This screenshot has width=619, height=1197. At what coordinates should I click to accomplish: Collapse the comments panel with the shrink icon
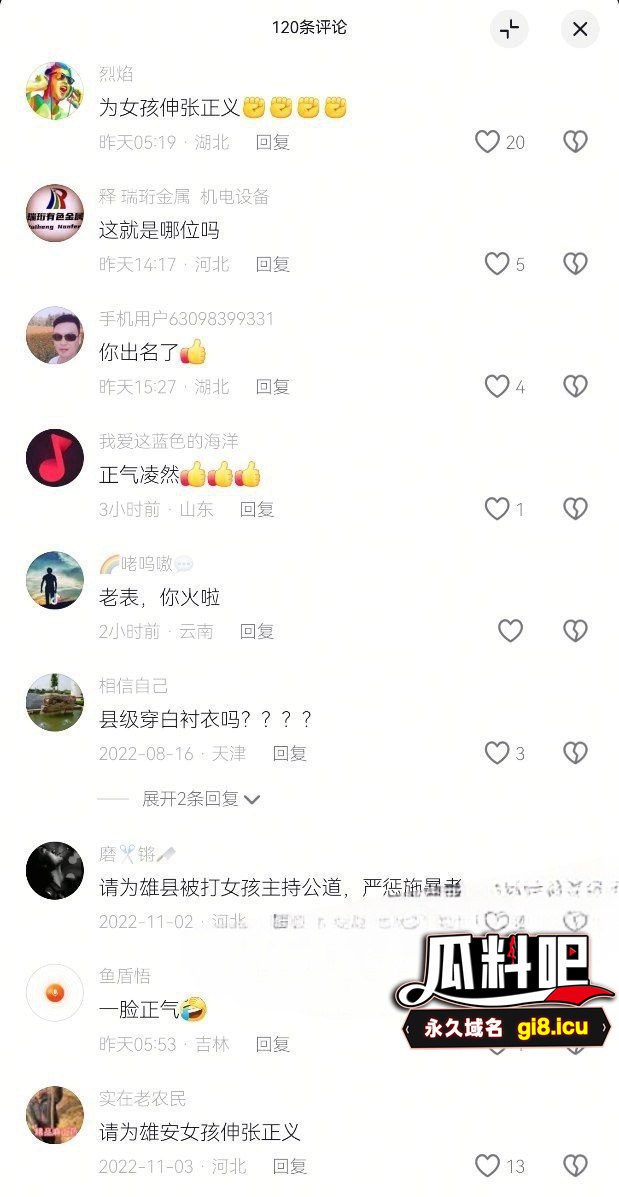point(509,29)
